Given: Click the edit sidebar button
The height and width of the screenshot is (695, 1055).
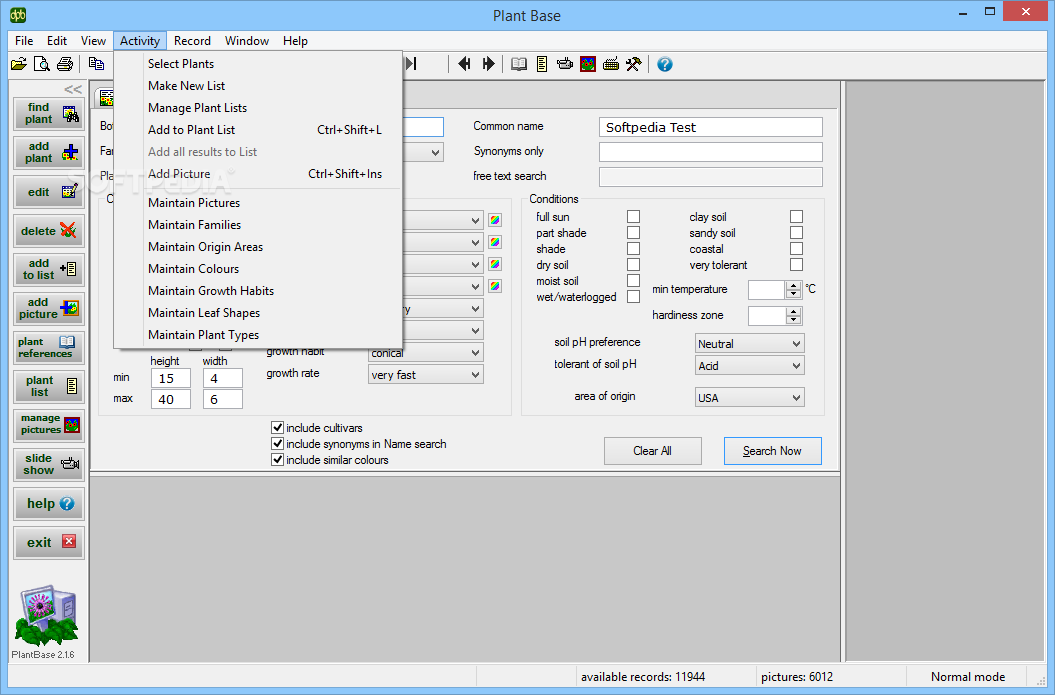Looking at the screenshot, I should 49,192.
